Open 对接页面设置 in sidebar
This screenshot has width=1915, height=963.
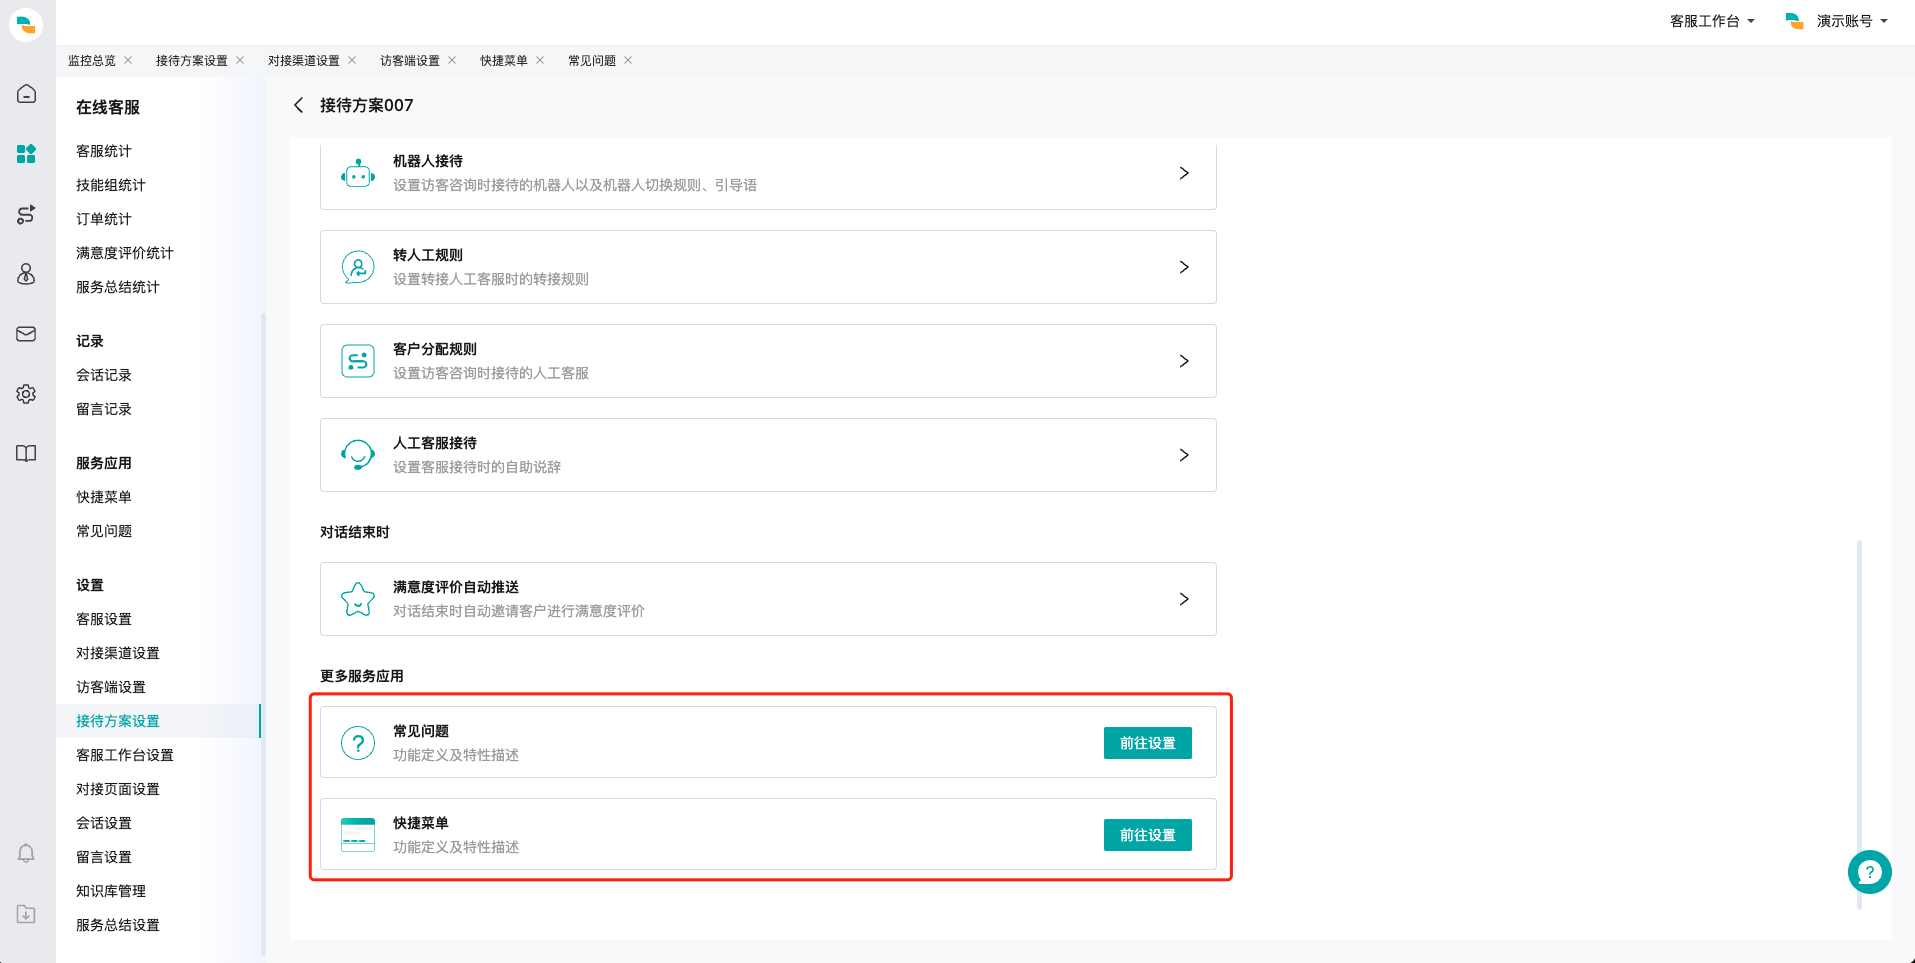(x=118, y=789)
